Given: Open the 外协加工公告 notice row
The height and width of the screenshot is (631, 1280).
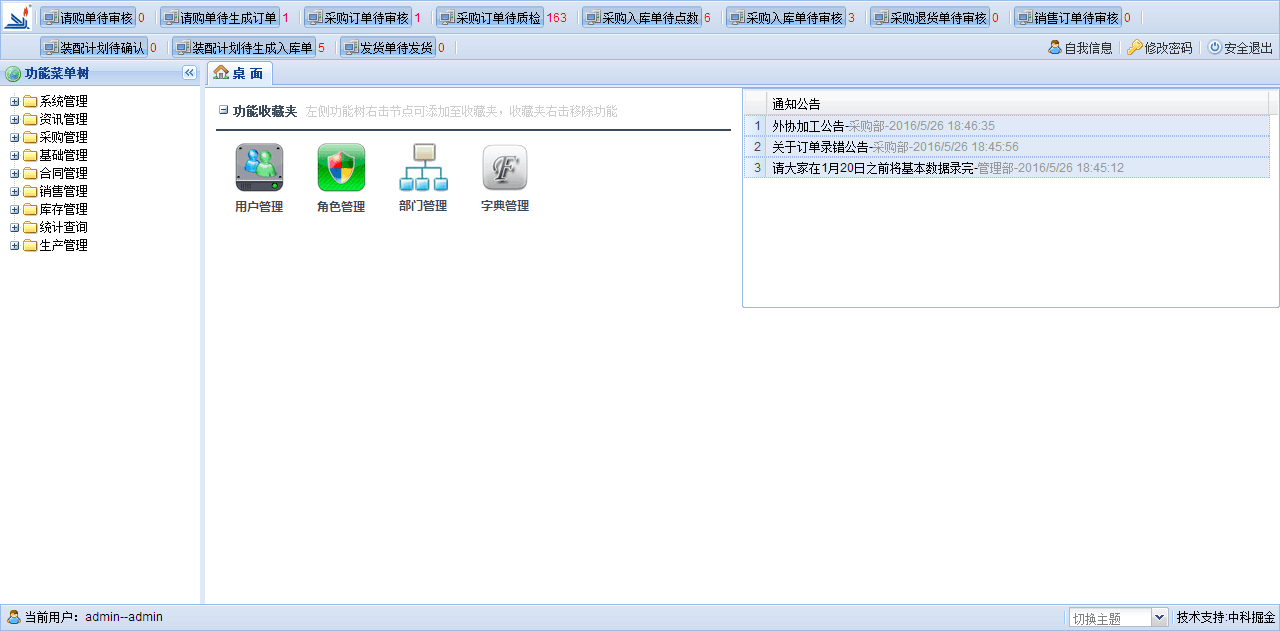Looking at the screenshot, I should [x=808, y=126].
